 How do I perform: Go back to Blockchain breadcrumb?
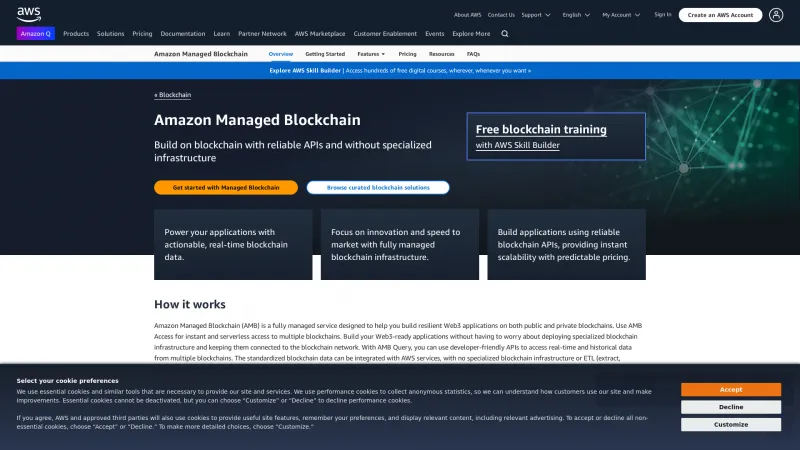click(x=172, y=95)
